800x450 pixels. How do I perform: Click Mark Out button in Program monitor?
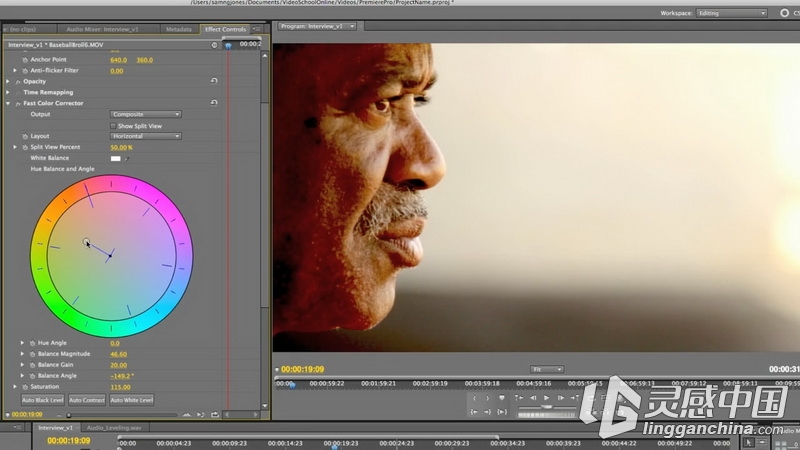click(x=487, y=398)
